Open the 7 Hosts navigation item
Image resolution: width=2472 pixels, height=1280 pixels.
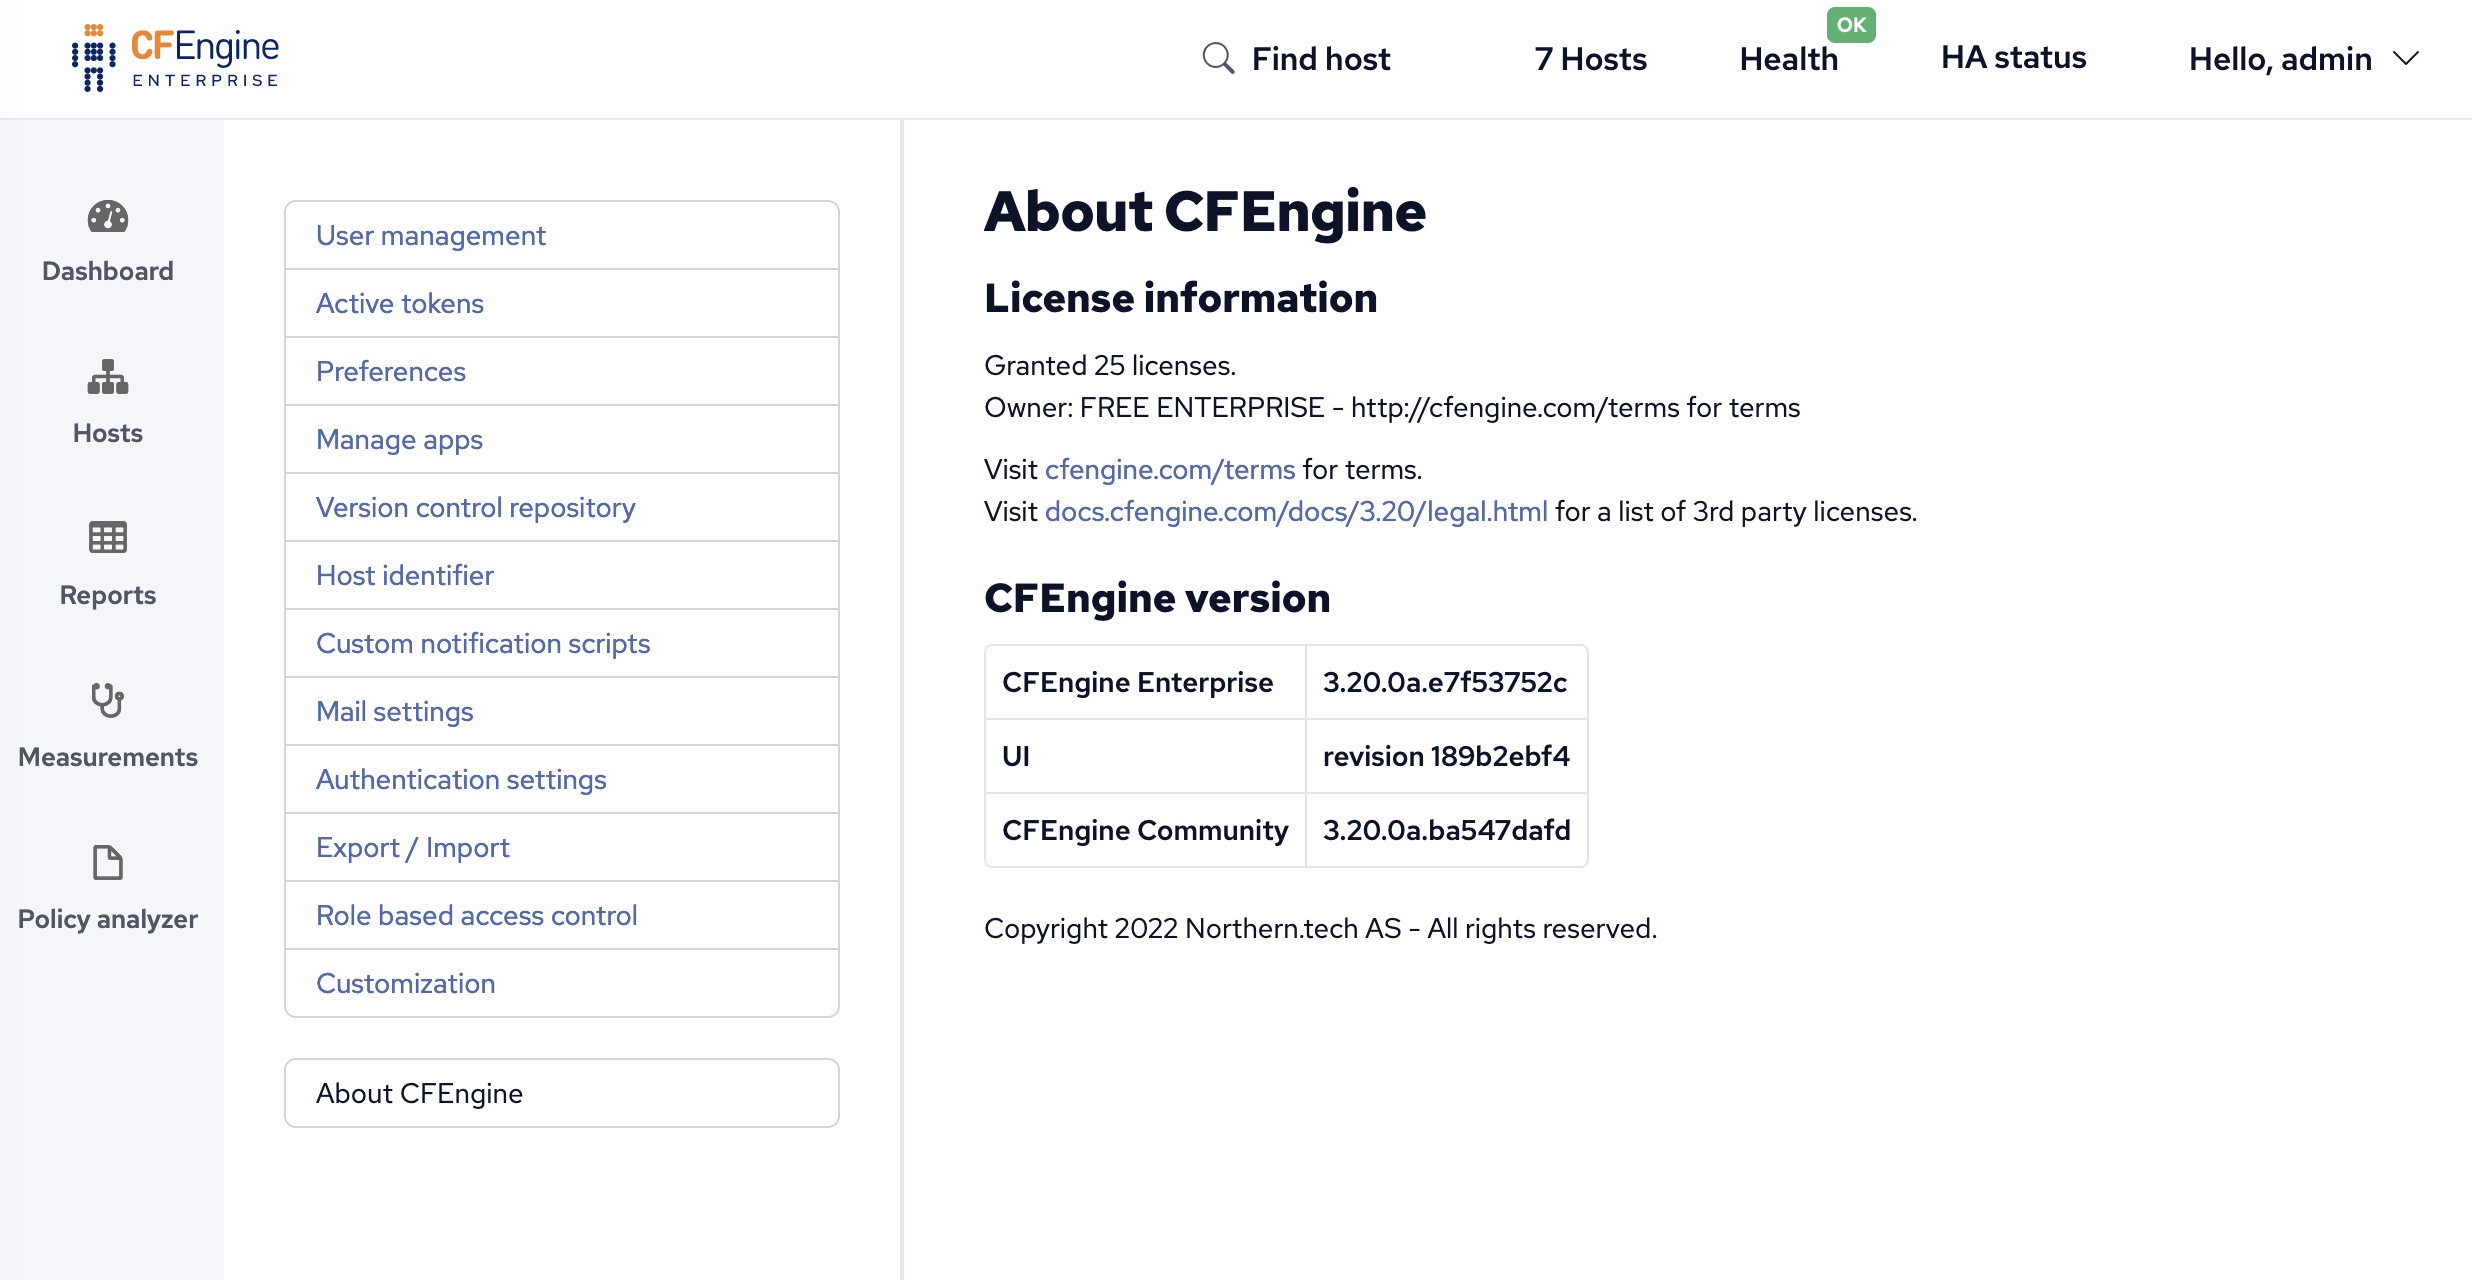pyautogui.click(x=1588, y=58)
